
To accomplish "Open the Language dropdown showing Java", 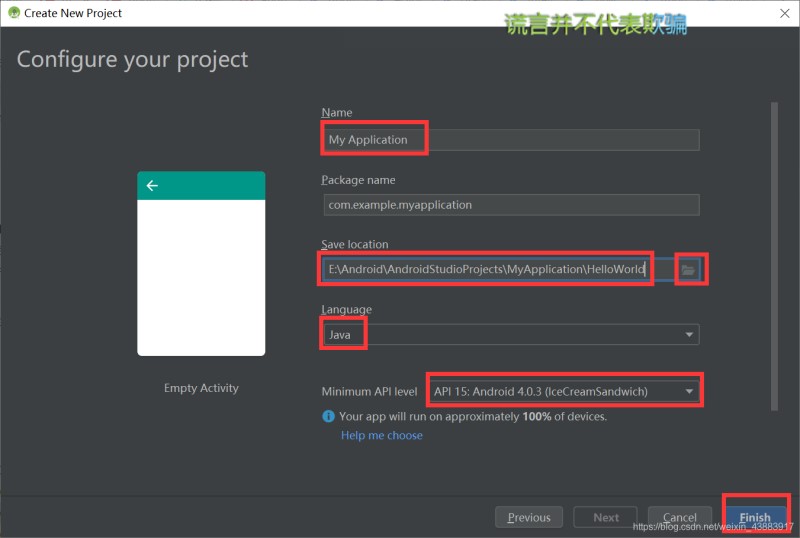I will pyautogui.click(x=511, y=335).
